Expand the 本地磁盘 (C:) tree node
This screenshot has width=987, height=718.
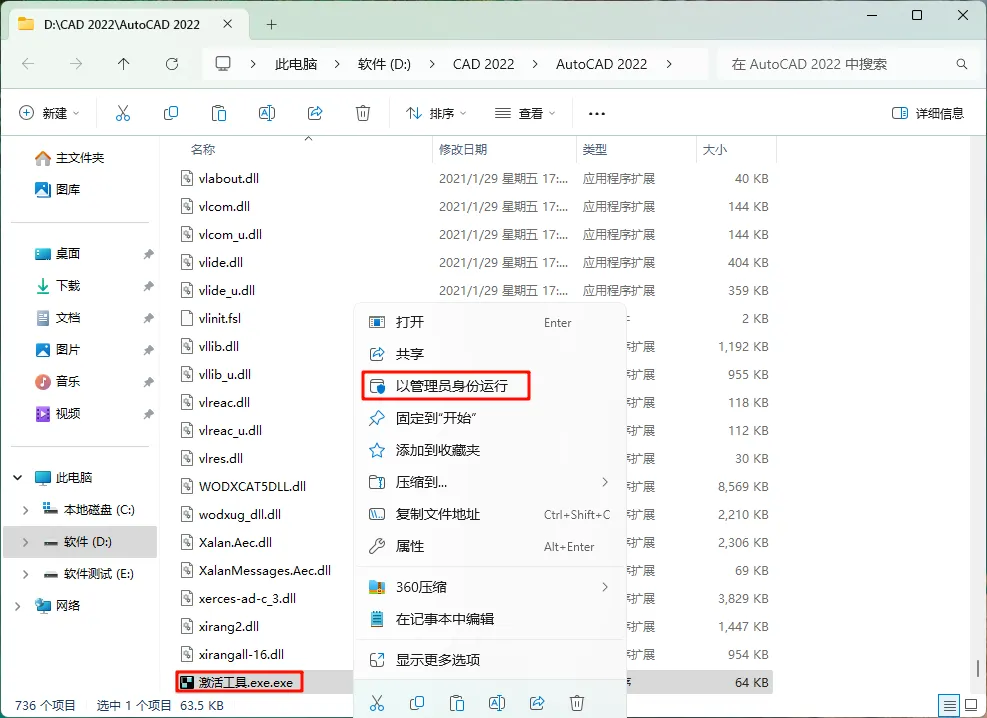25,510
